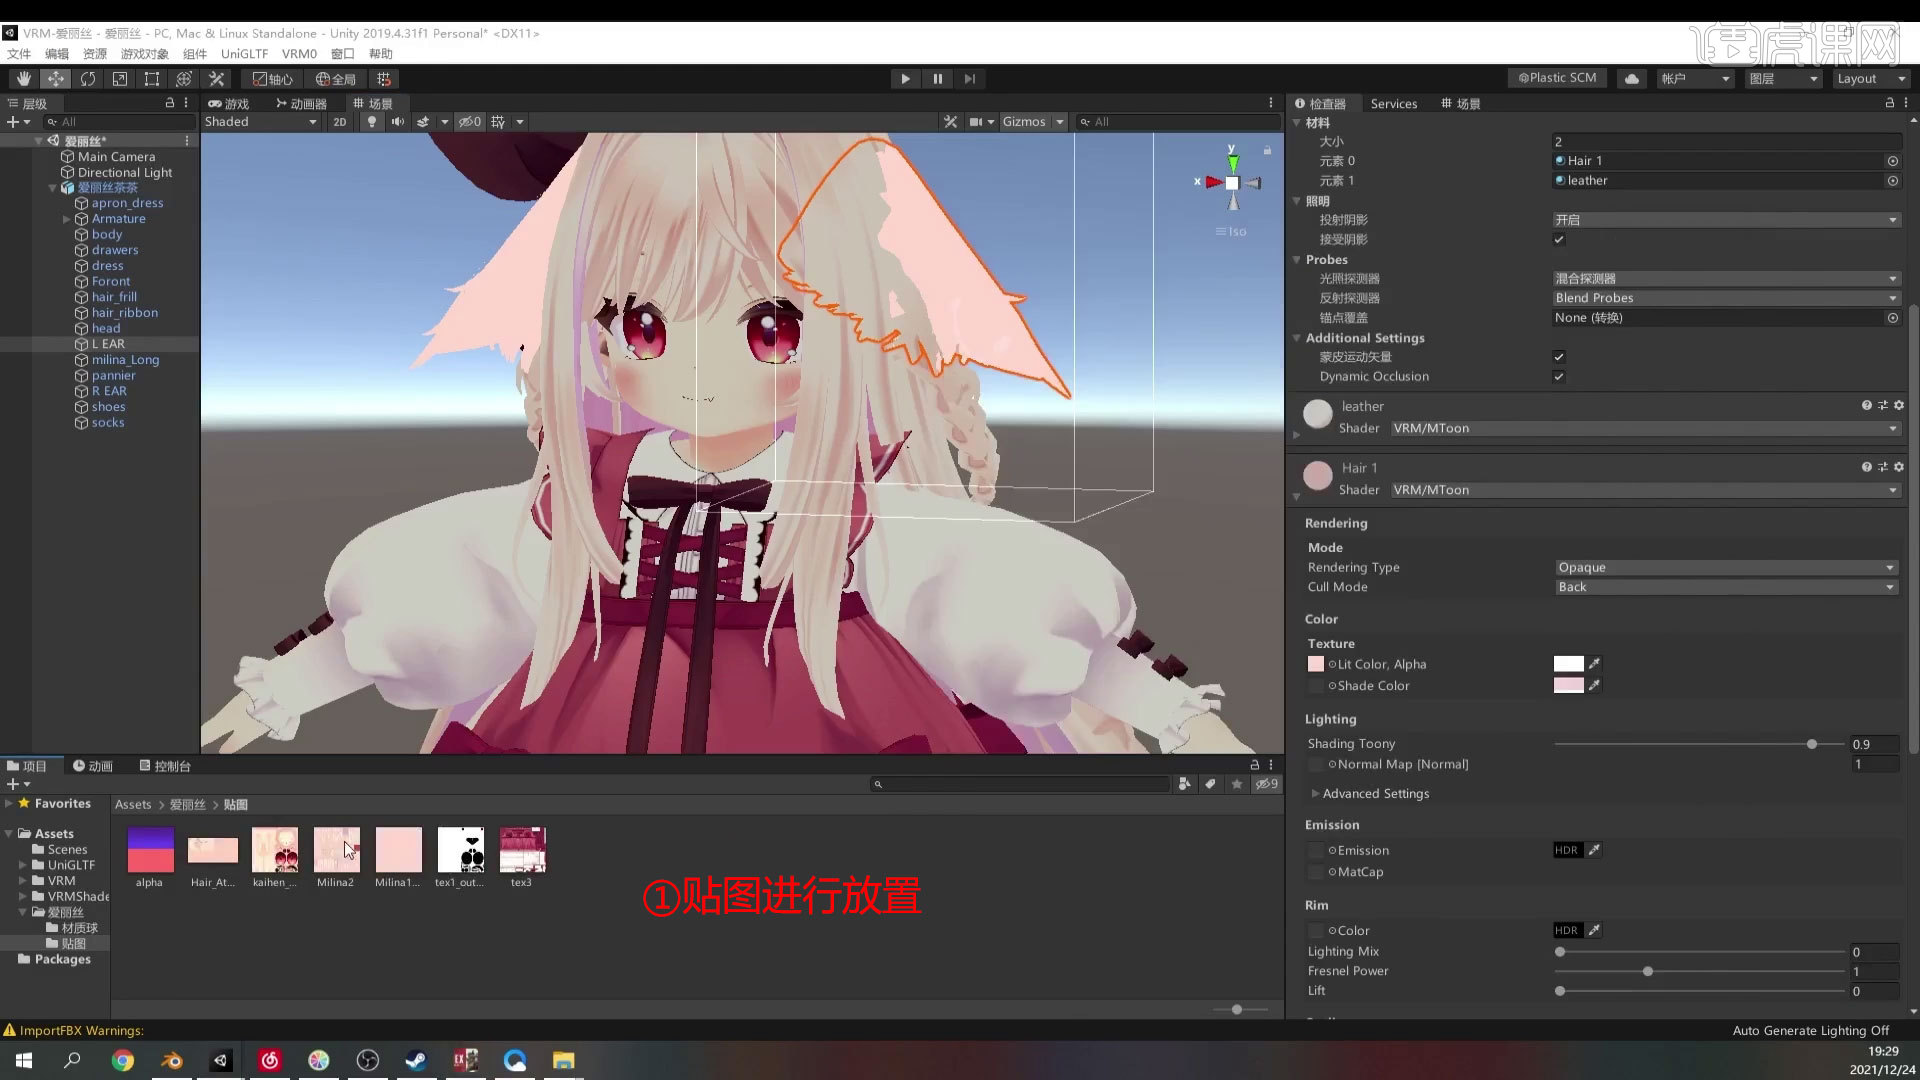1920x1080 pixels.
Task: Open the VRM0 menu
Action: pos(299,54)
